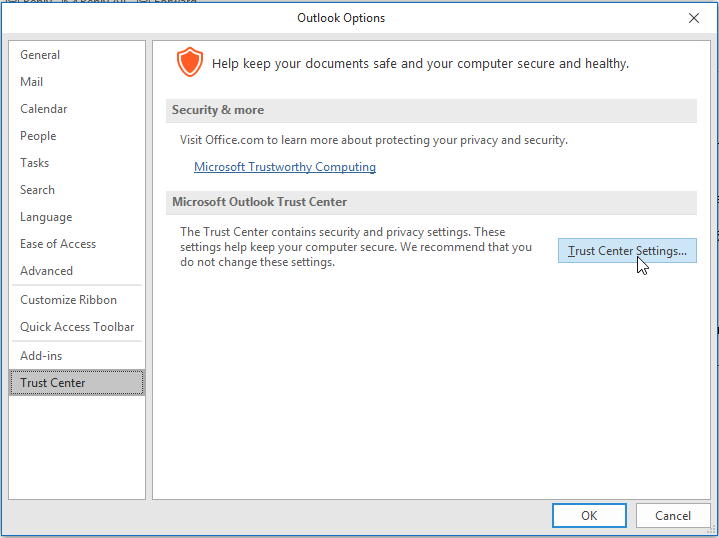This screenshot has width=719, height=538.
Task: Open the Add-ins options page
Action: tap(41, 356)
